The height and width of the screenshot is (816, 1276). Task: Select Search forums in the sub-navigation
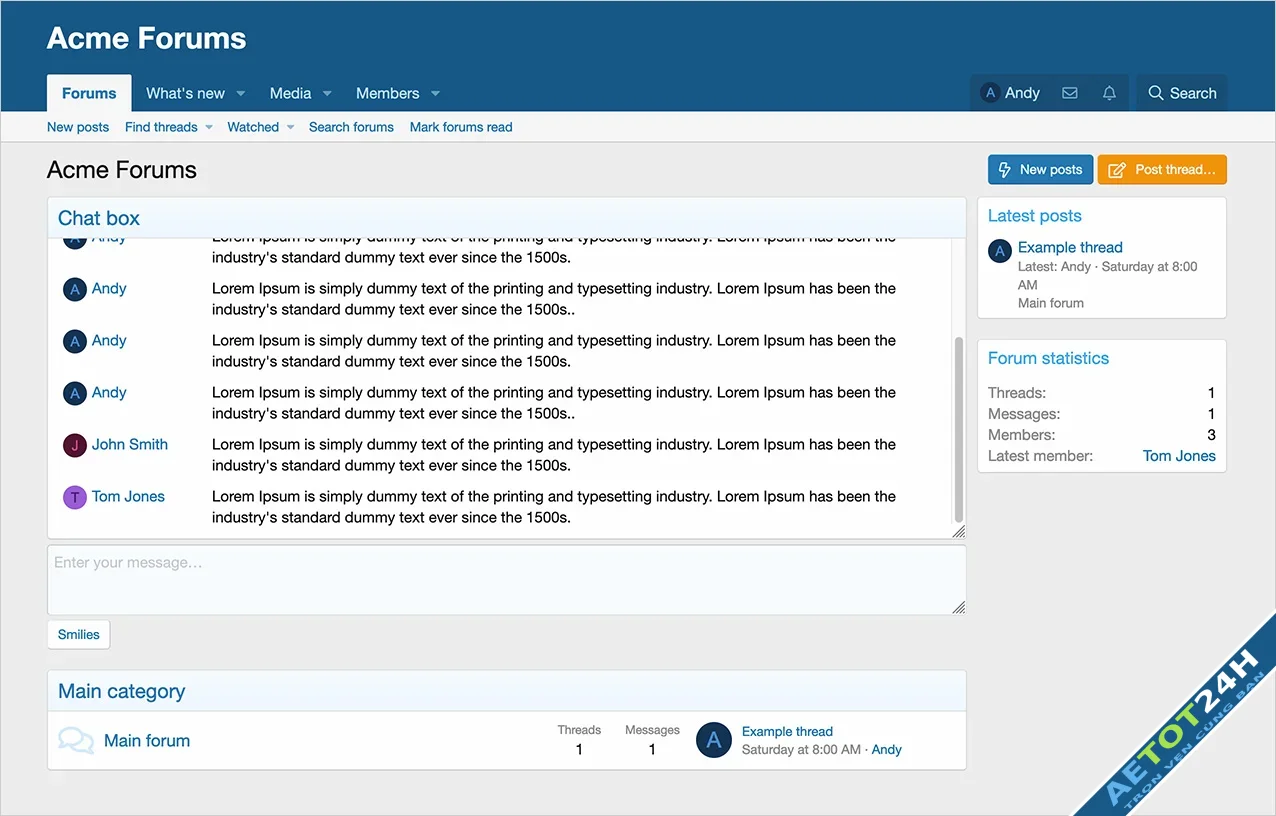[351, 127]
